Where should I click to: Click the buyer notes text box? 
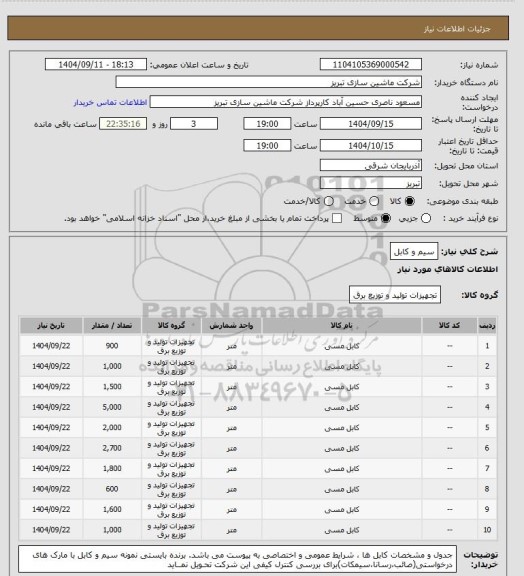(237, 559)
